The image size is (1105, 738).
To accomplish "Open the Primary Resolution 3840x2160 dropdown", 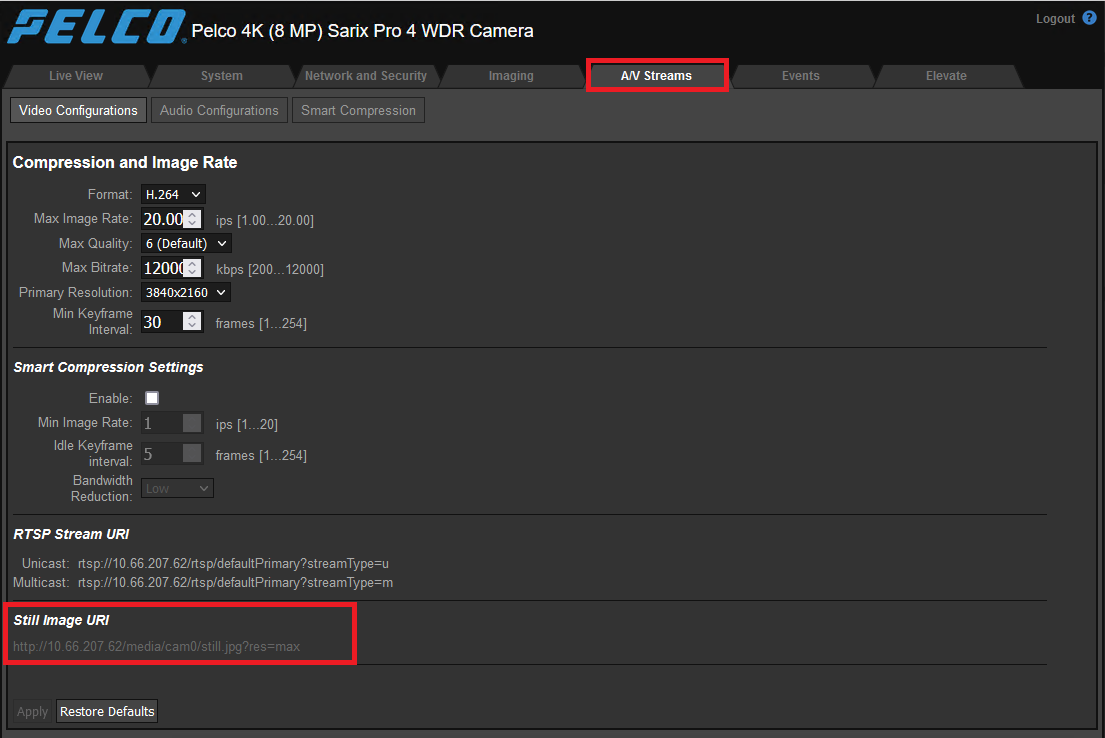I will [x=186, y=293].
